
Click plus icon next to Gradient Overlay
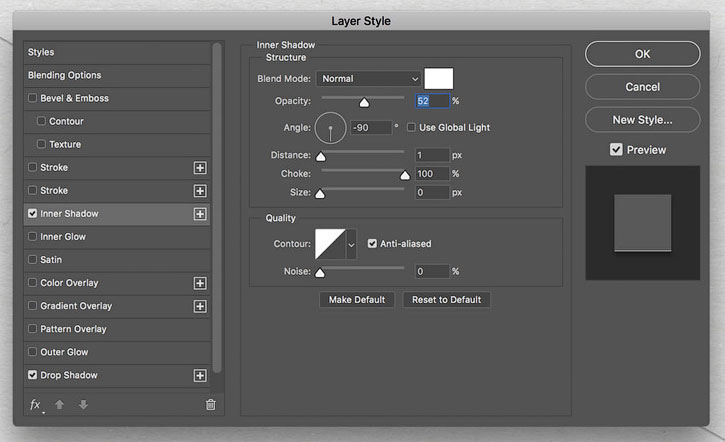coord(200,306)
